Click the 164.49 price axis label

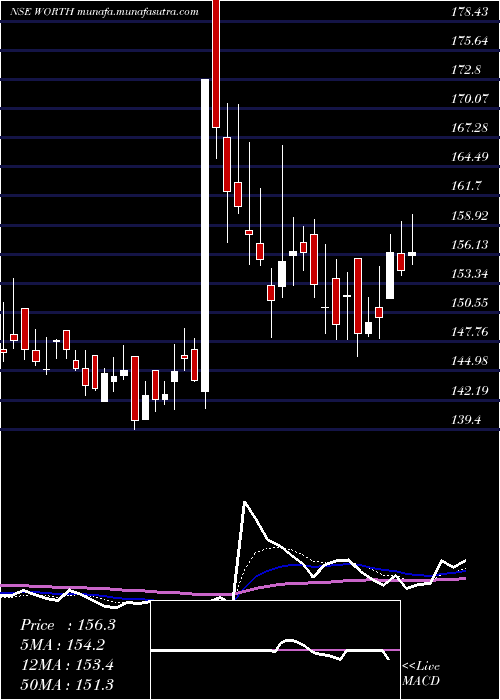coord(469,157)
